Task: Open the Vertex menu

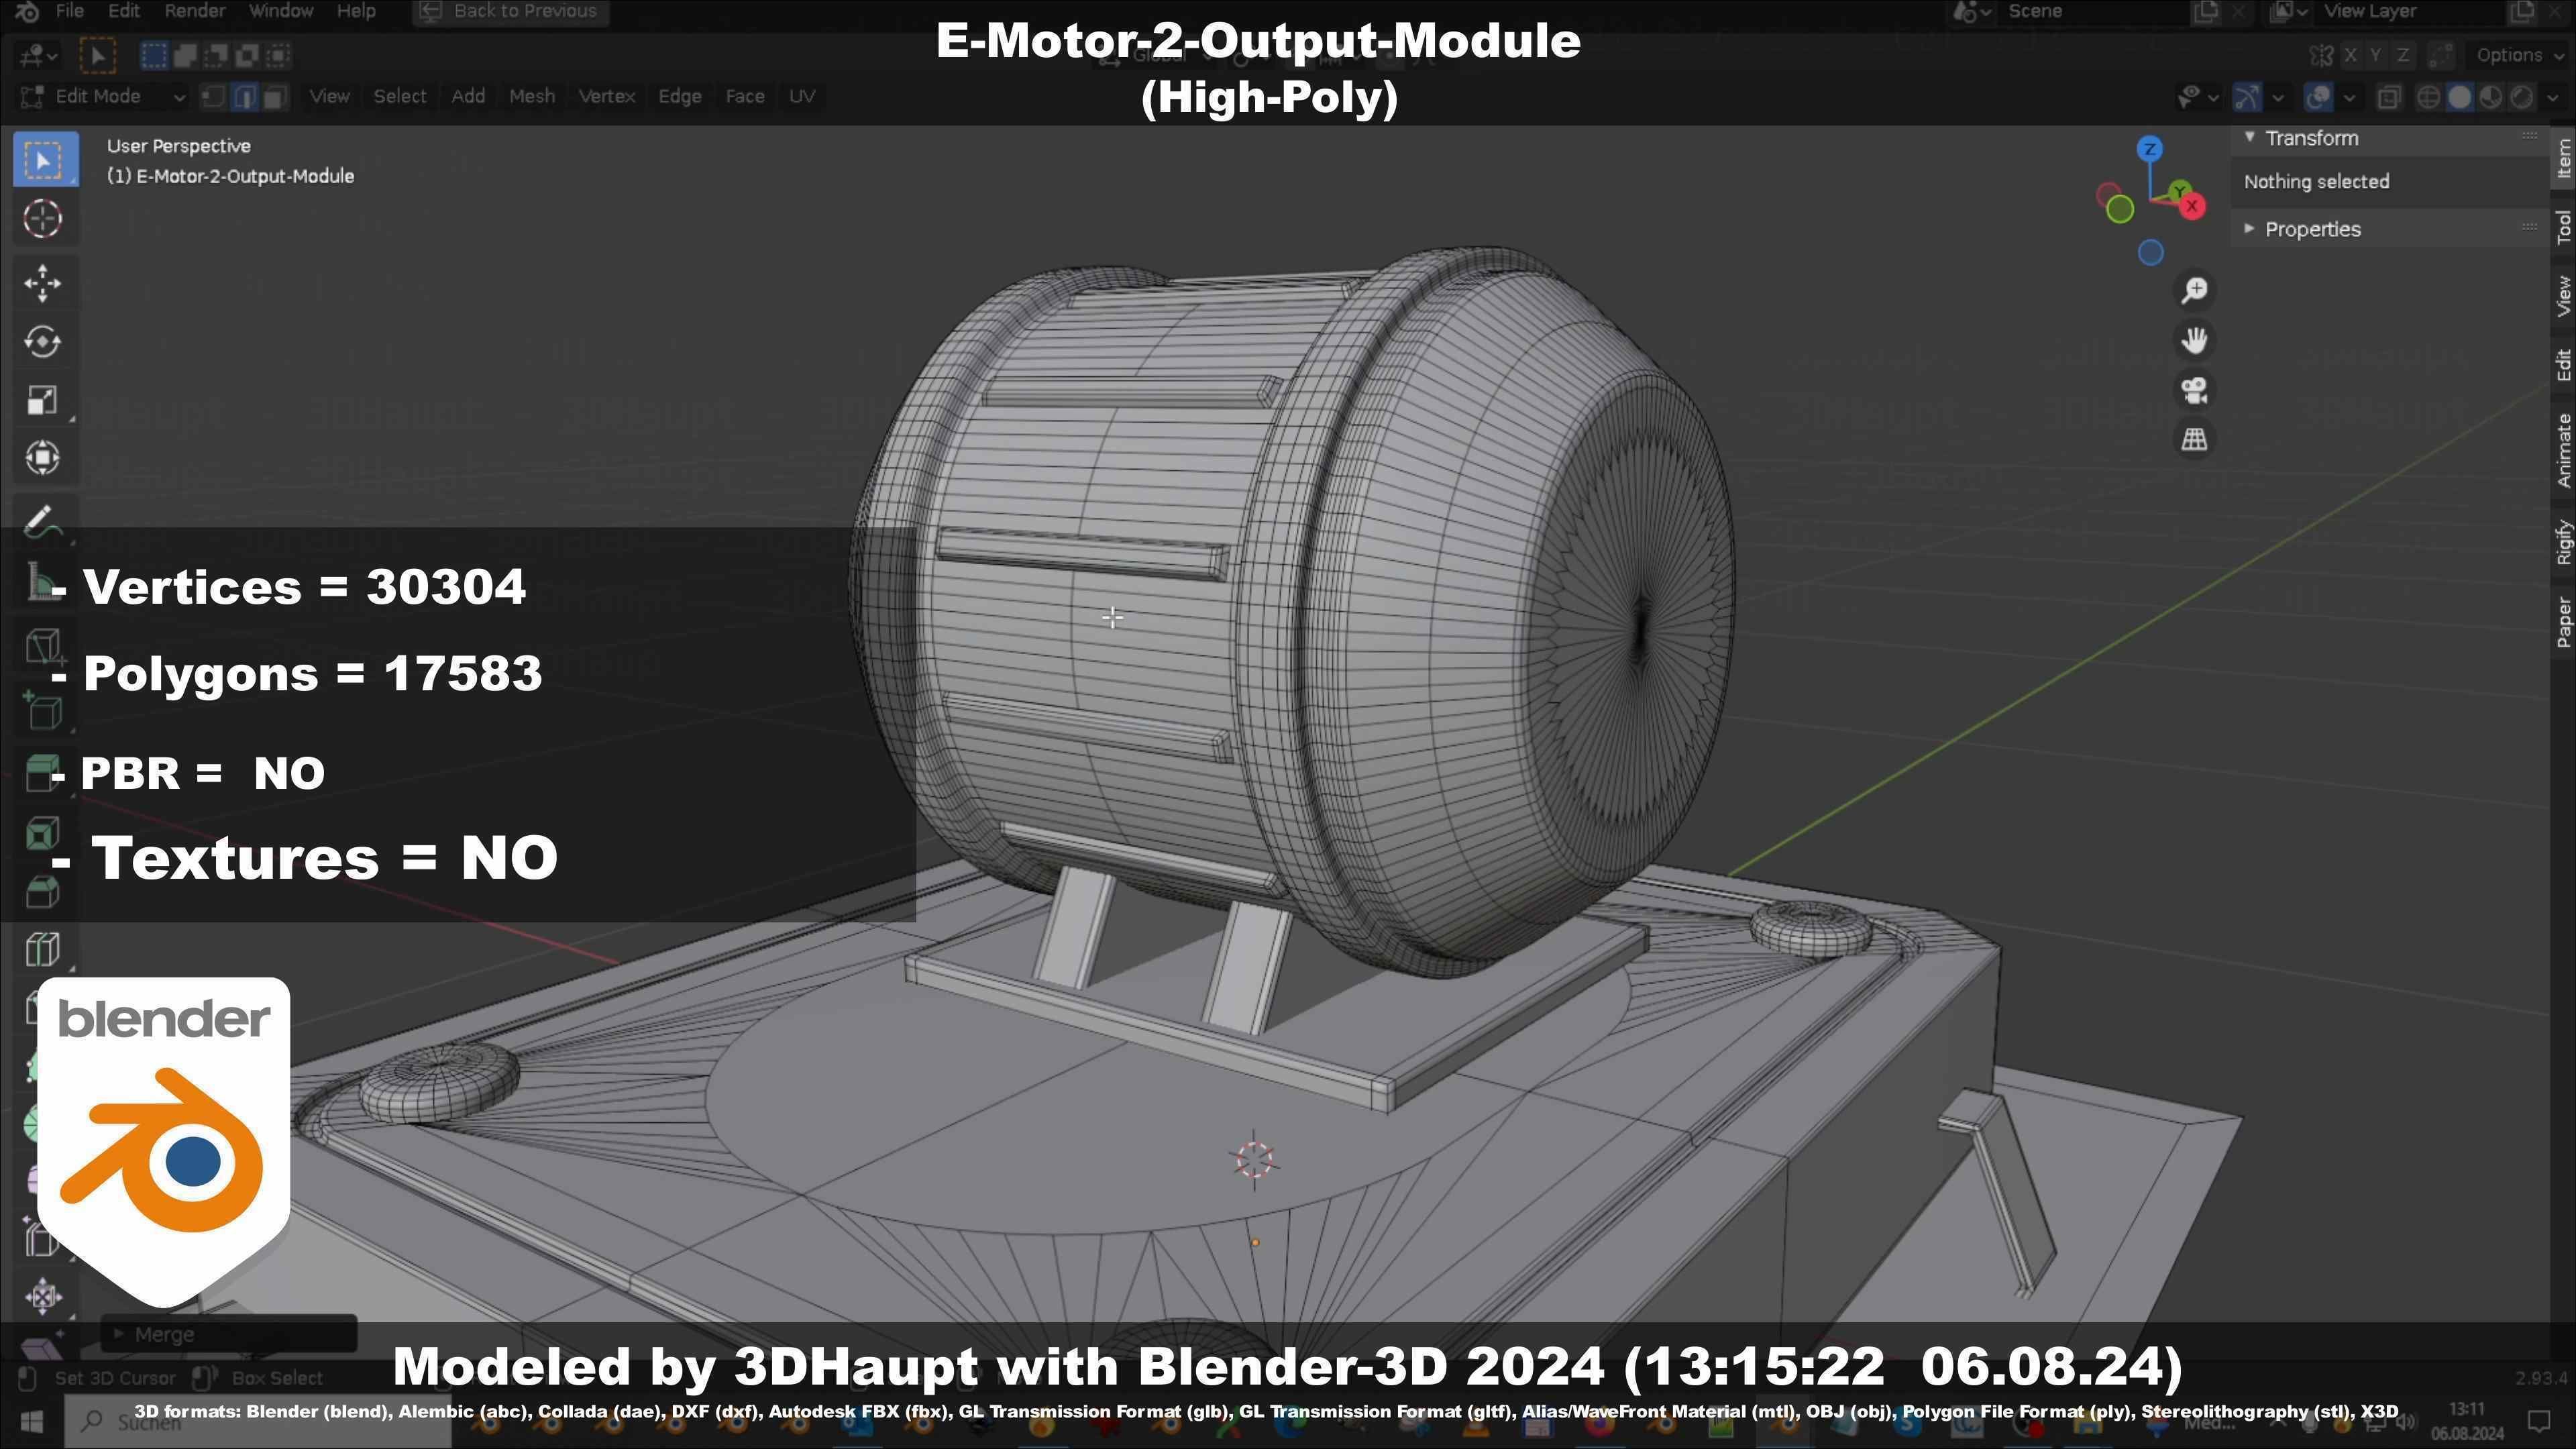Action: (607, 96)
